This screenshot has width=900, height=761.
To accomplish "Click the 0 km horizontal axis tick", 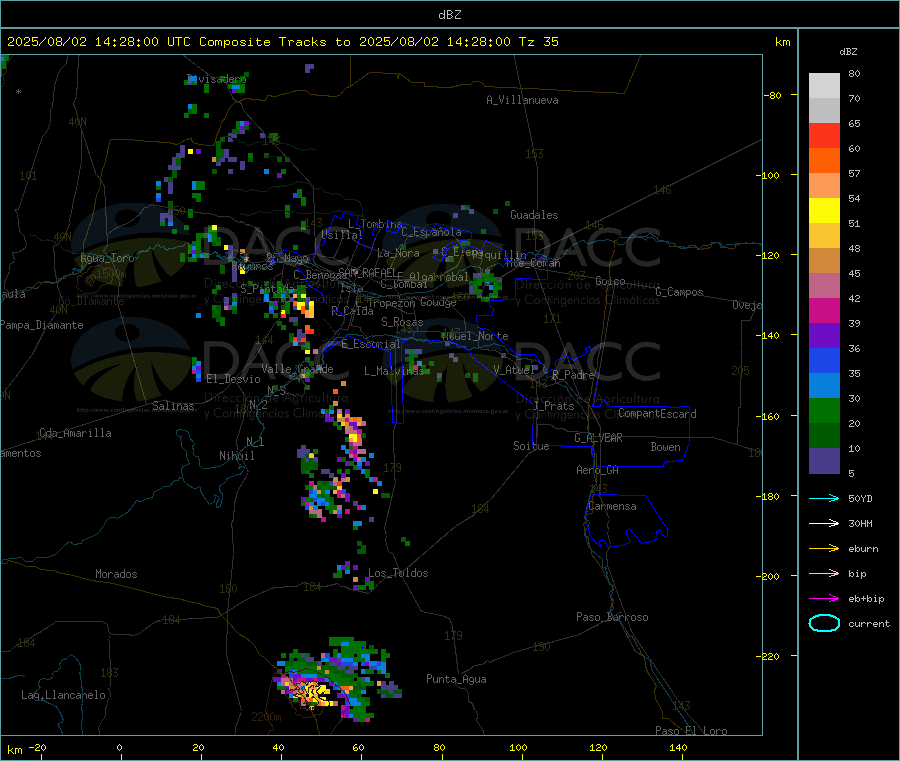I will (x=119, y=748).
